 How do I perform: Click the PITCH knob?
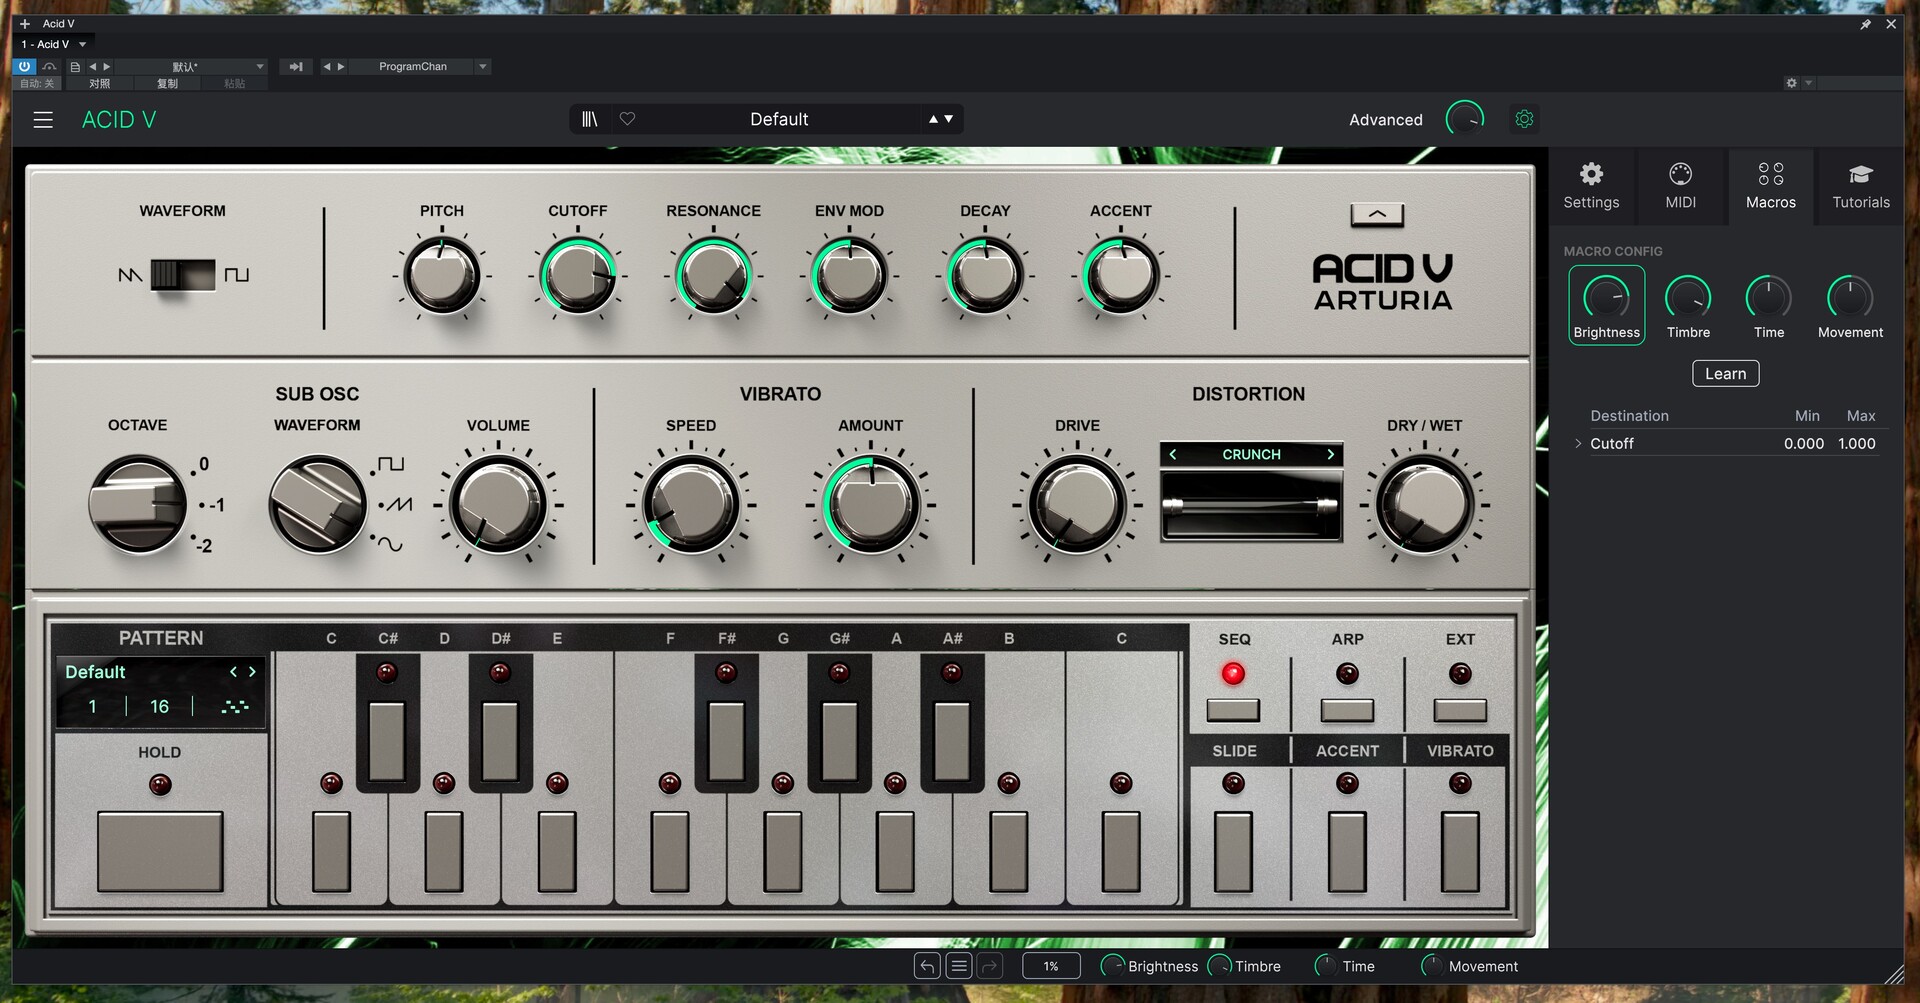[x=441, y=276]
